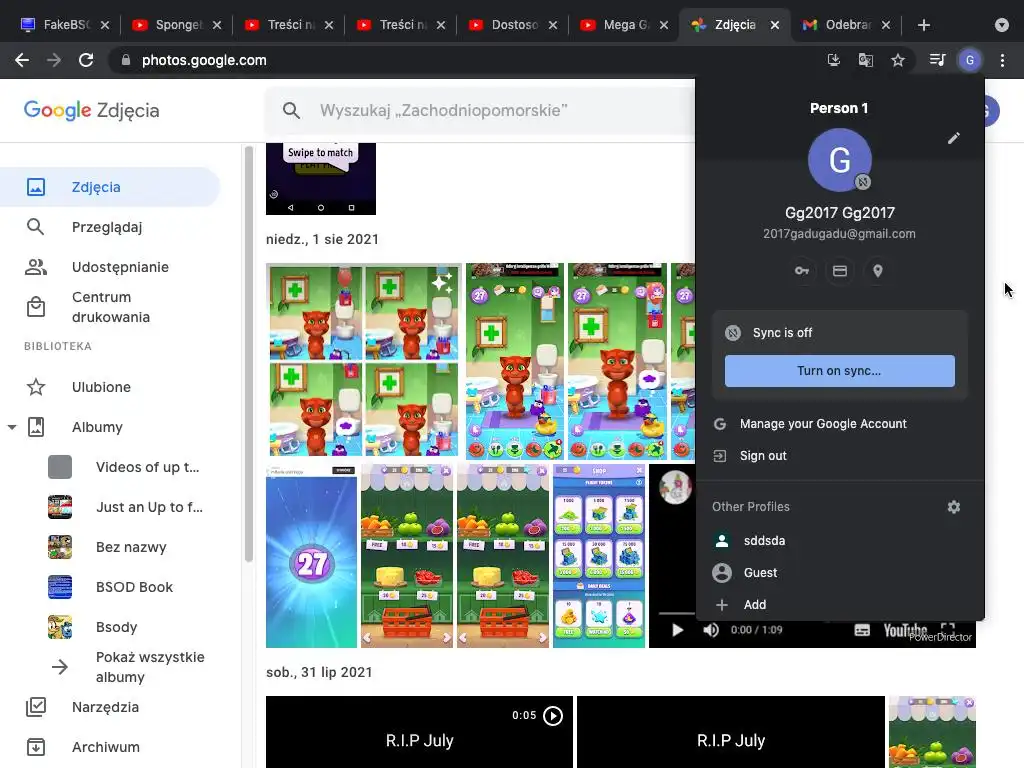Open four-cat collage photo thumbnail

(364, 360)
